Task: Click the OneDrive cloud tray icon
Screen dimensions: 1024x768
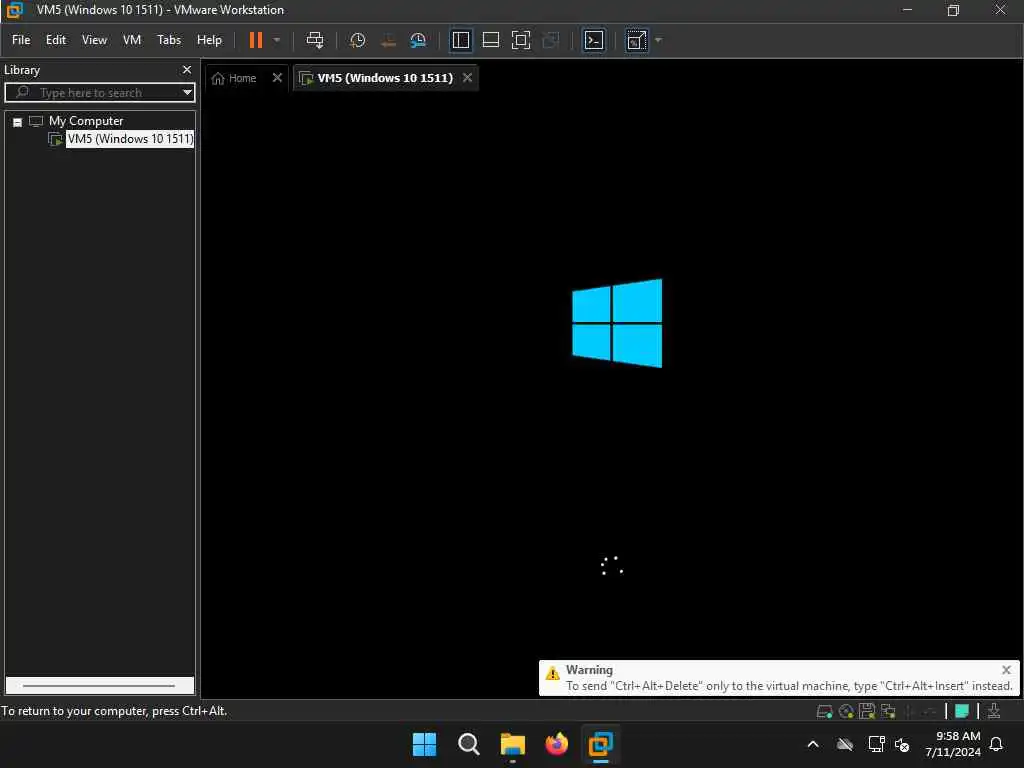Action: (845, 744)
